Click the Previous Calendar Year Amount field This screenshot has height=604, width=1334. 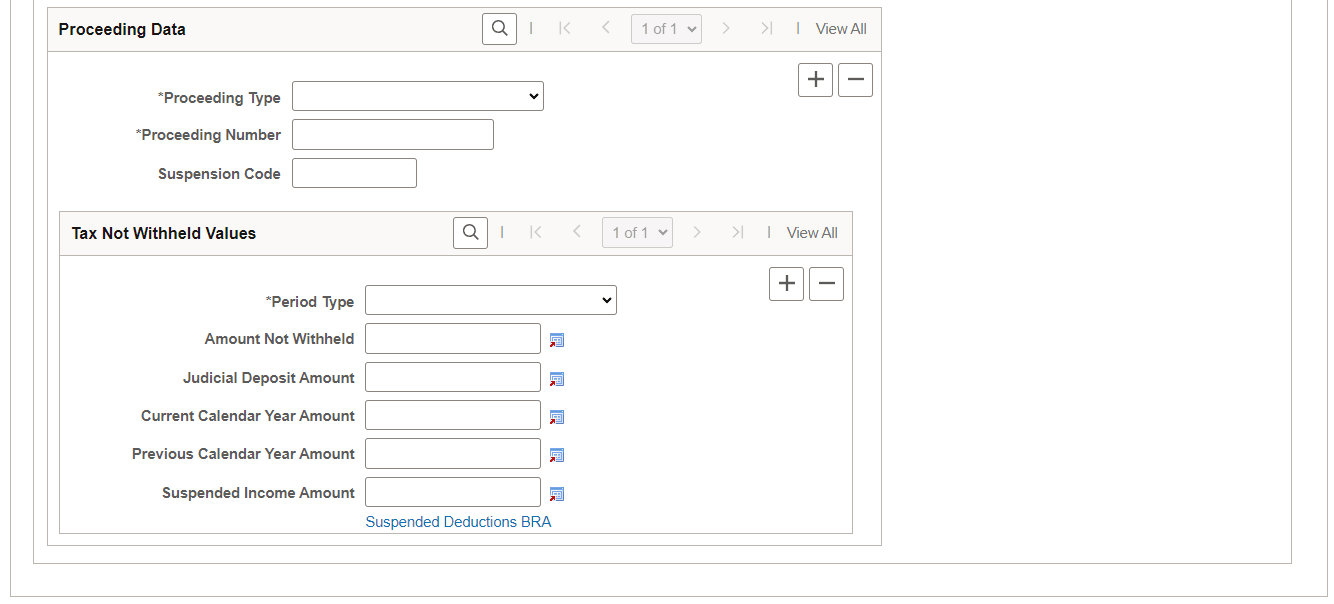[453, 454]
